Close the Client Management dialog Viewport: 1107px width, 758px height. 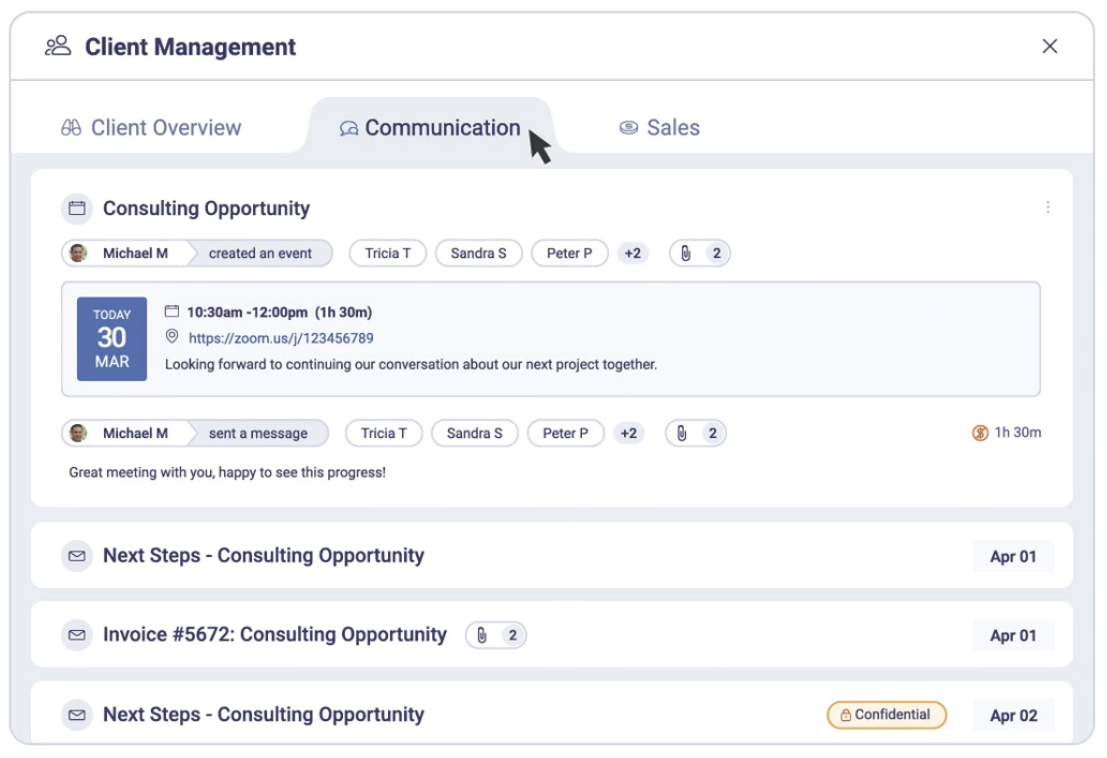(x=1050, y=46)
